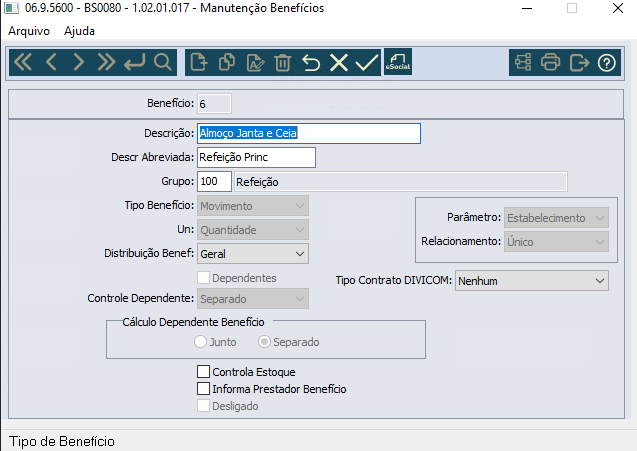This screenshot has height=451, width=637.
Task: Click the Tipo de Benefício status text
Action: [x=62, y=441]
